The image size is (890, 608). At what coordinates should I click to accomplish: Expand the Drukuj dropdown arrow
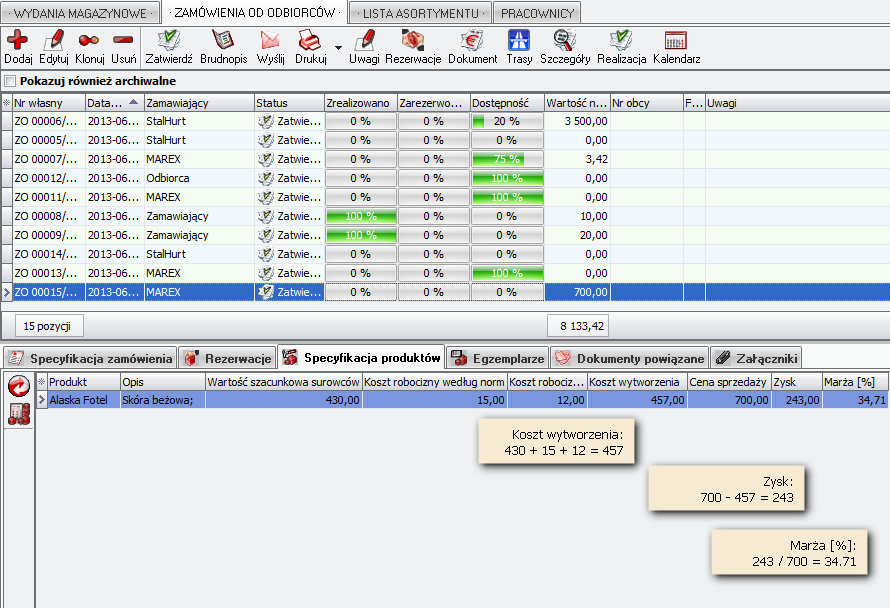338,47
